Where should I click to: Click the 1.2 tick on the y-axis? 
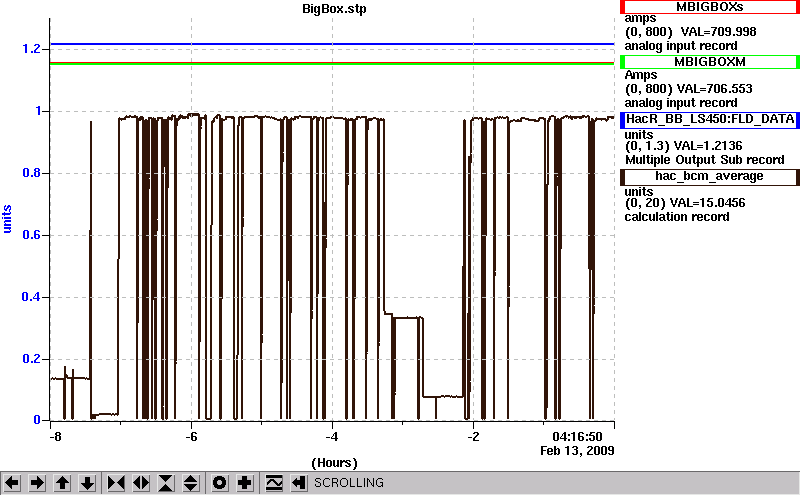[x=31, y=49]
